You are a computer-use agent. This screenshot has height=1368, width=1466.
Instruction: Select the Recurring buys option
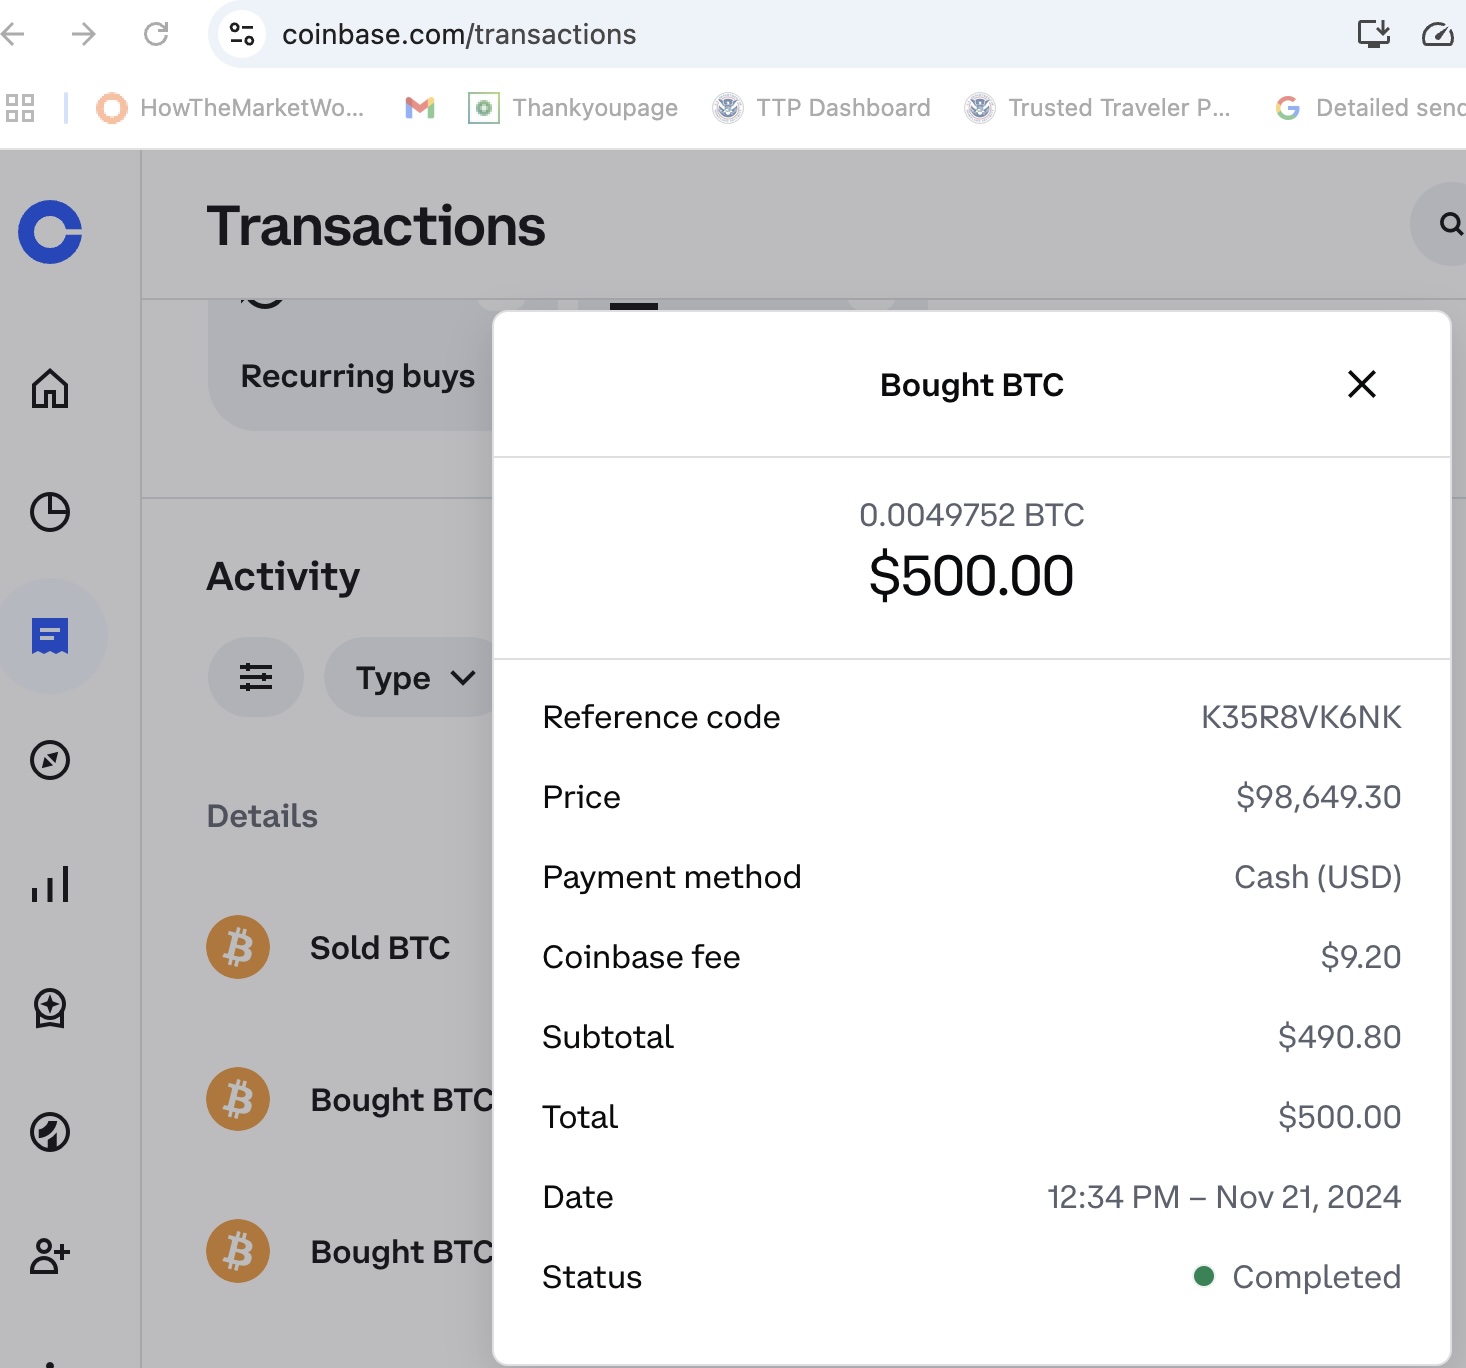click(356, 376)
